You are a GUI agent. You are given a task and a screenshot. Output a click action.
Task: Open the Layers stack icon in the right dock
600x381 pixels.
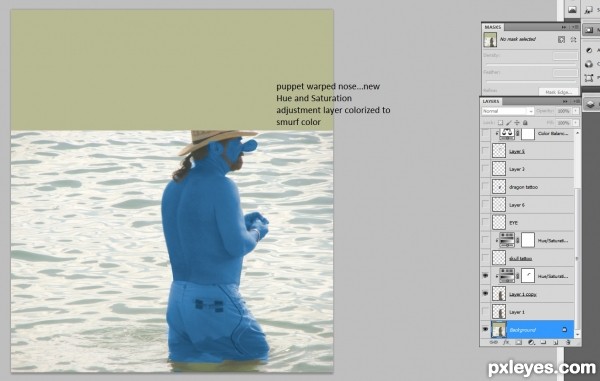pyautogui.click(x=590, y=104)
